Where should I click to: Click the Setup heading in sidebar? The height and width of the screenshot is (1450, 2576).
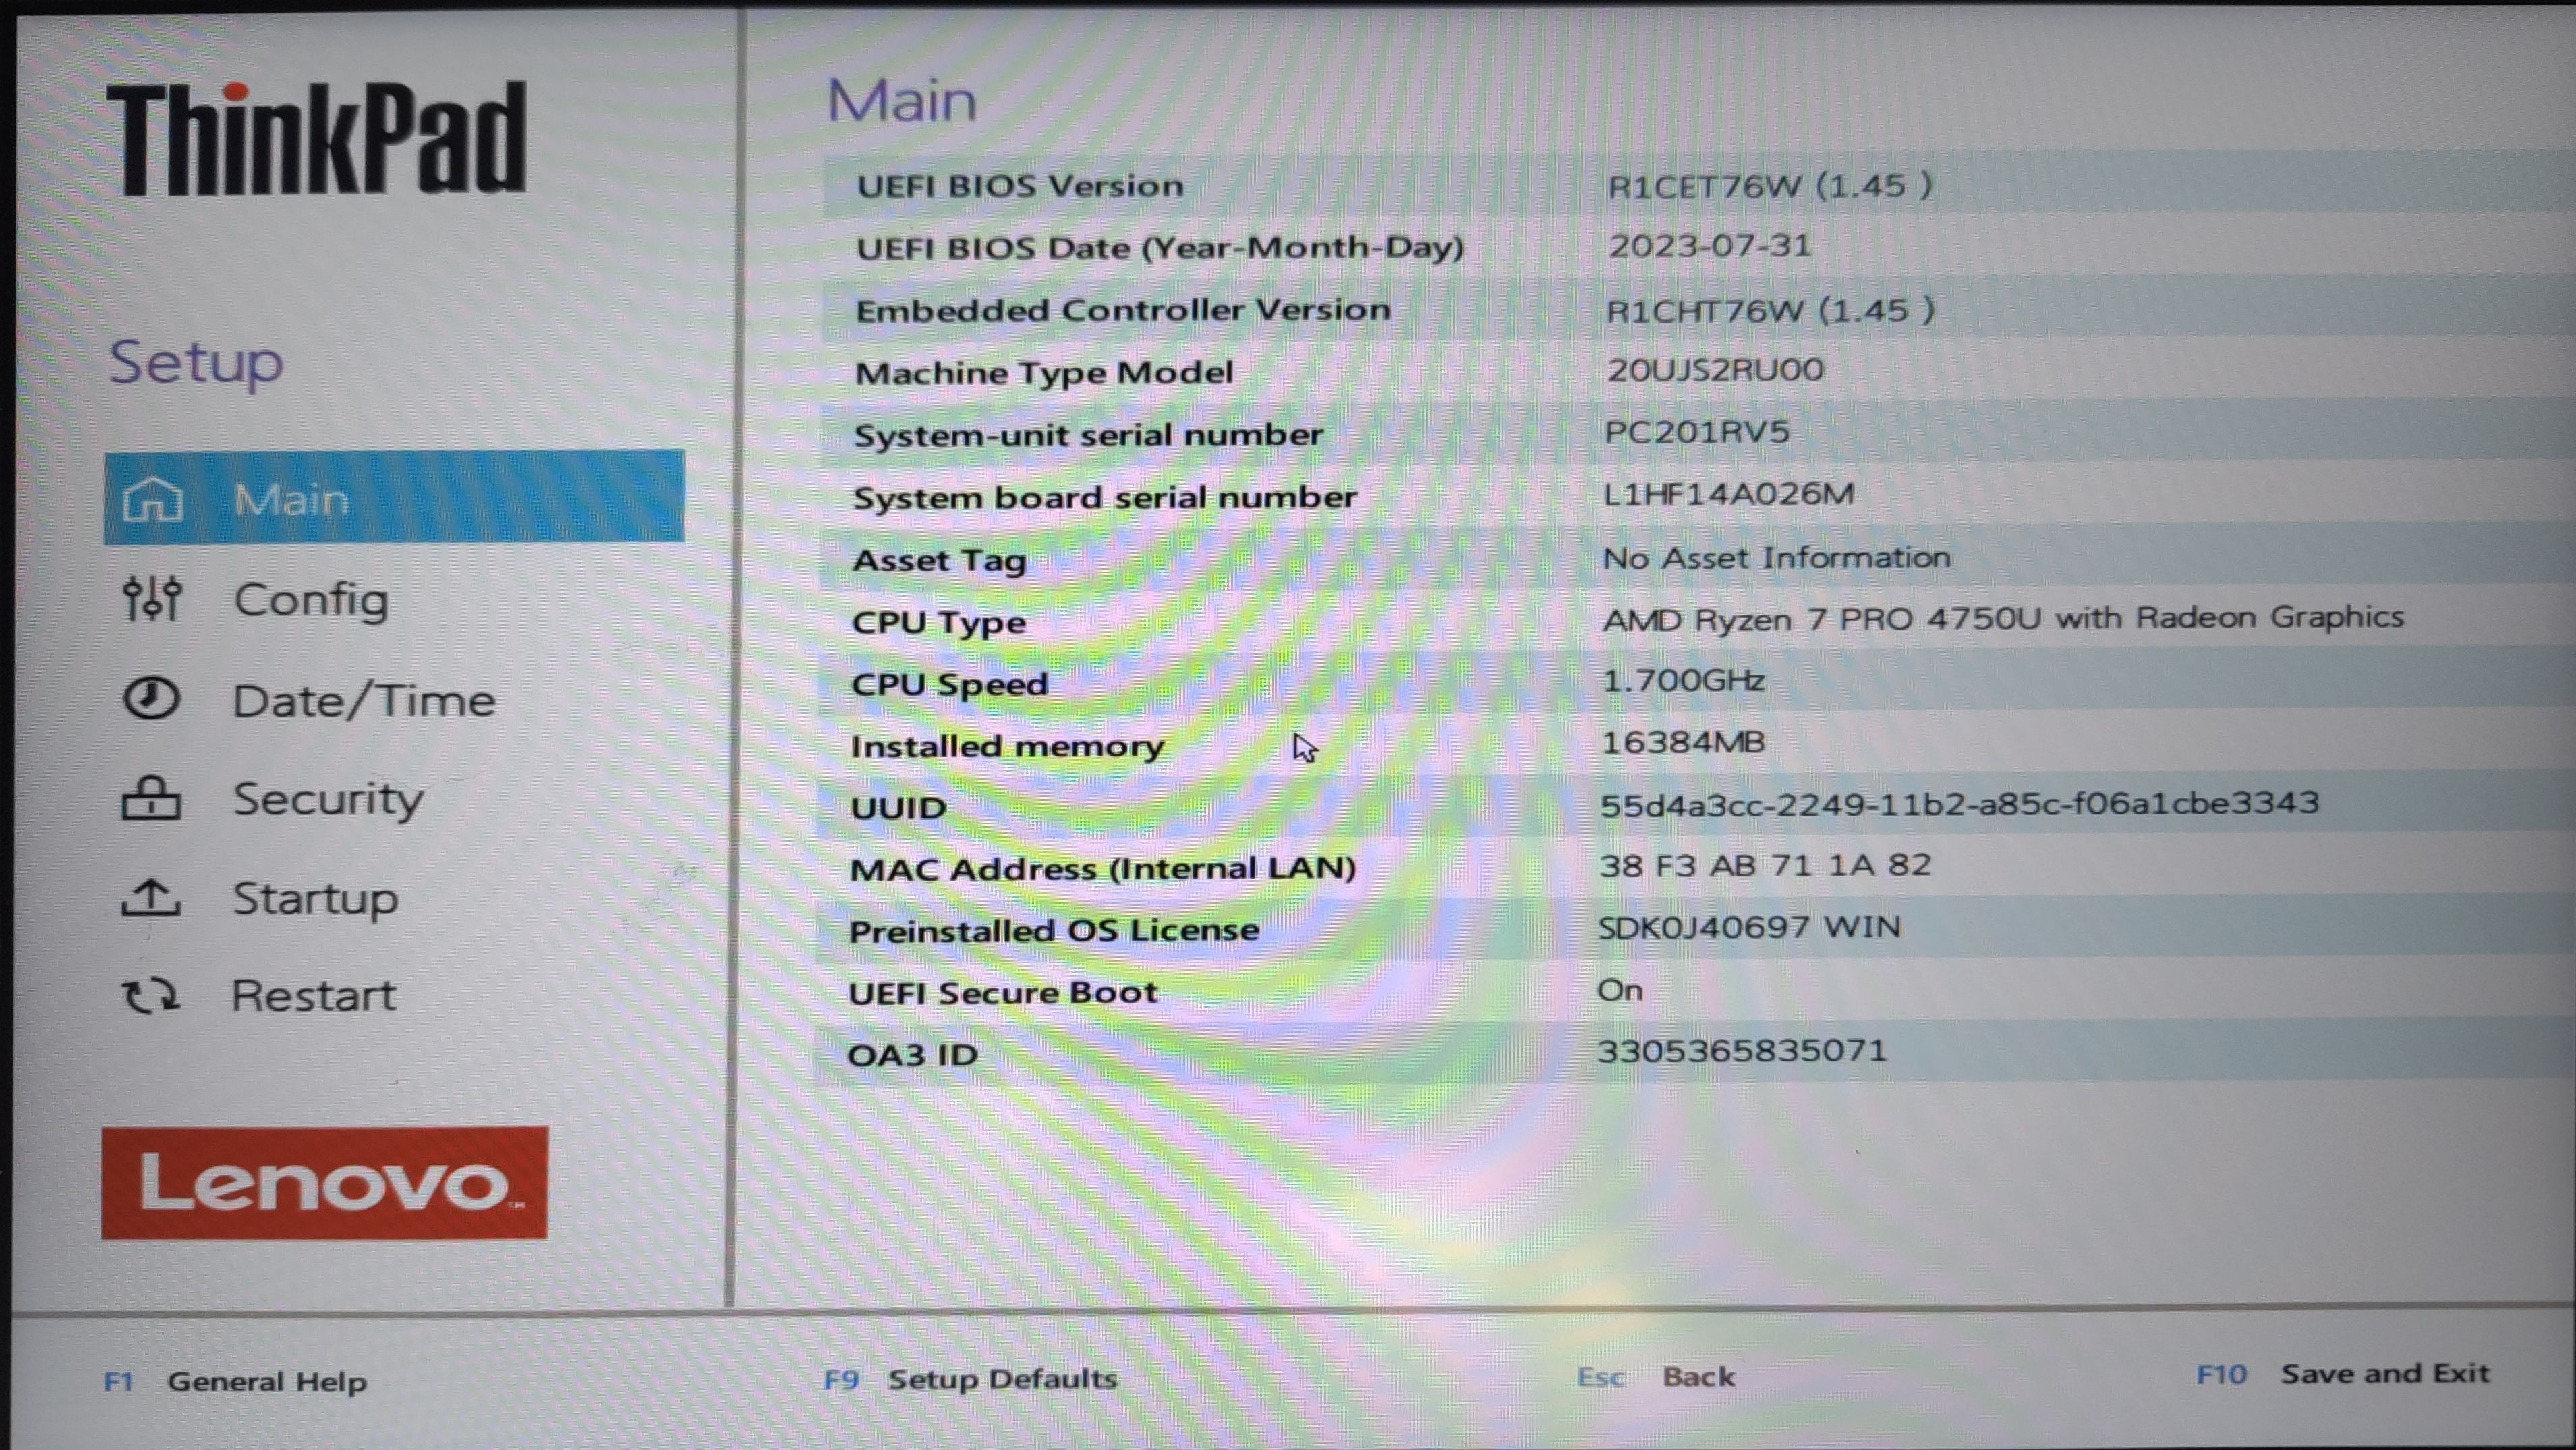coord(196,363)
